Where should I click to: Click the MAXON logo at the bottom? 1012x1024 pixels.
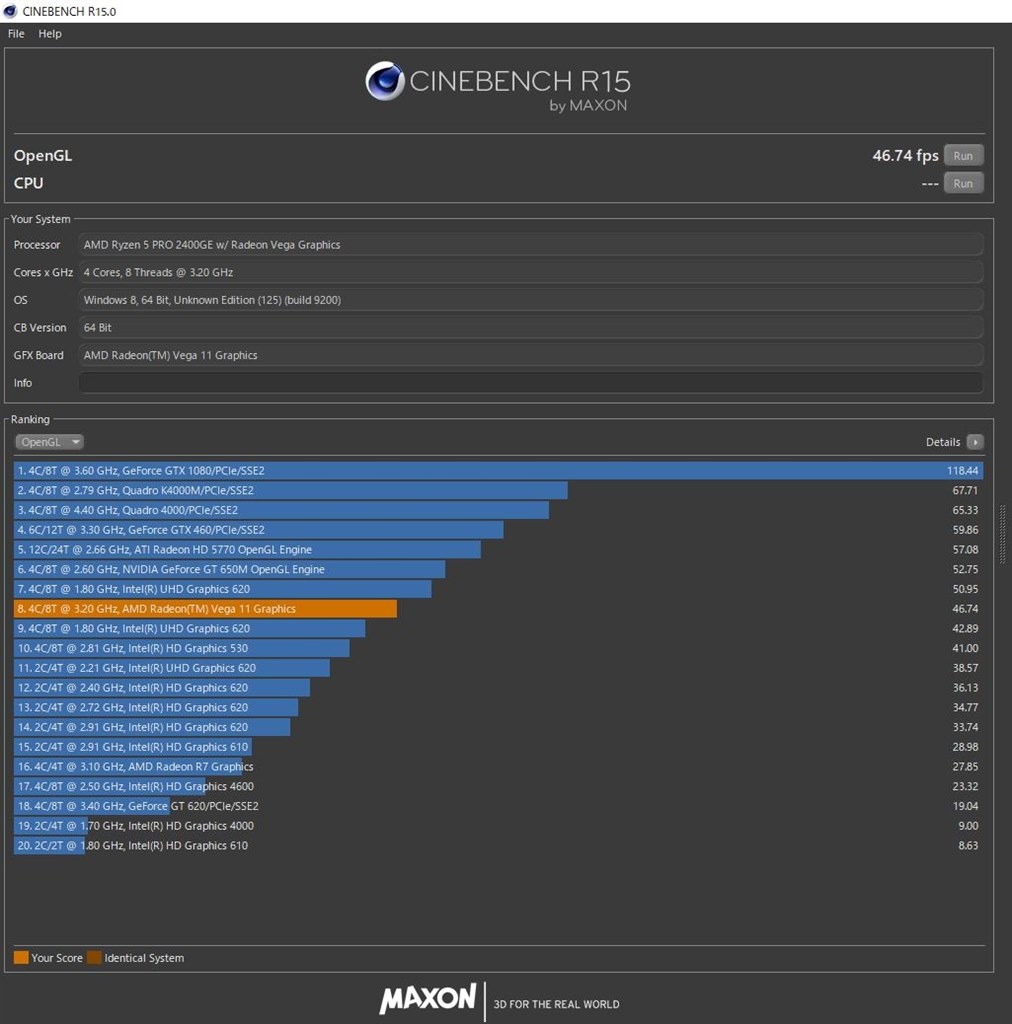428,998
